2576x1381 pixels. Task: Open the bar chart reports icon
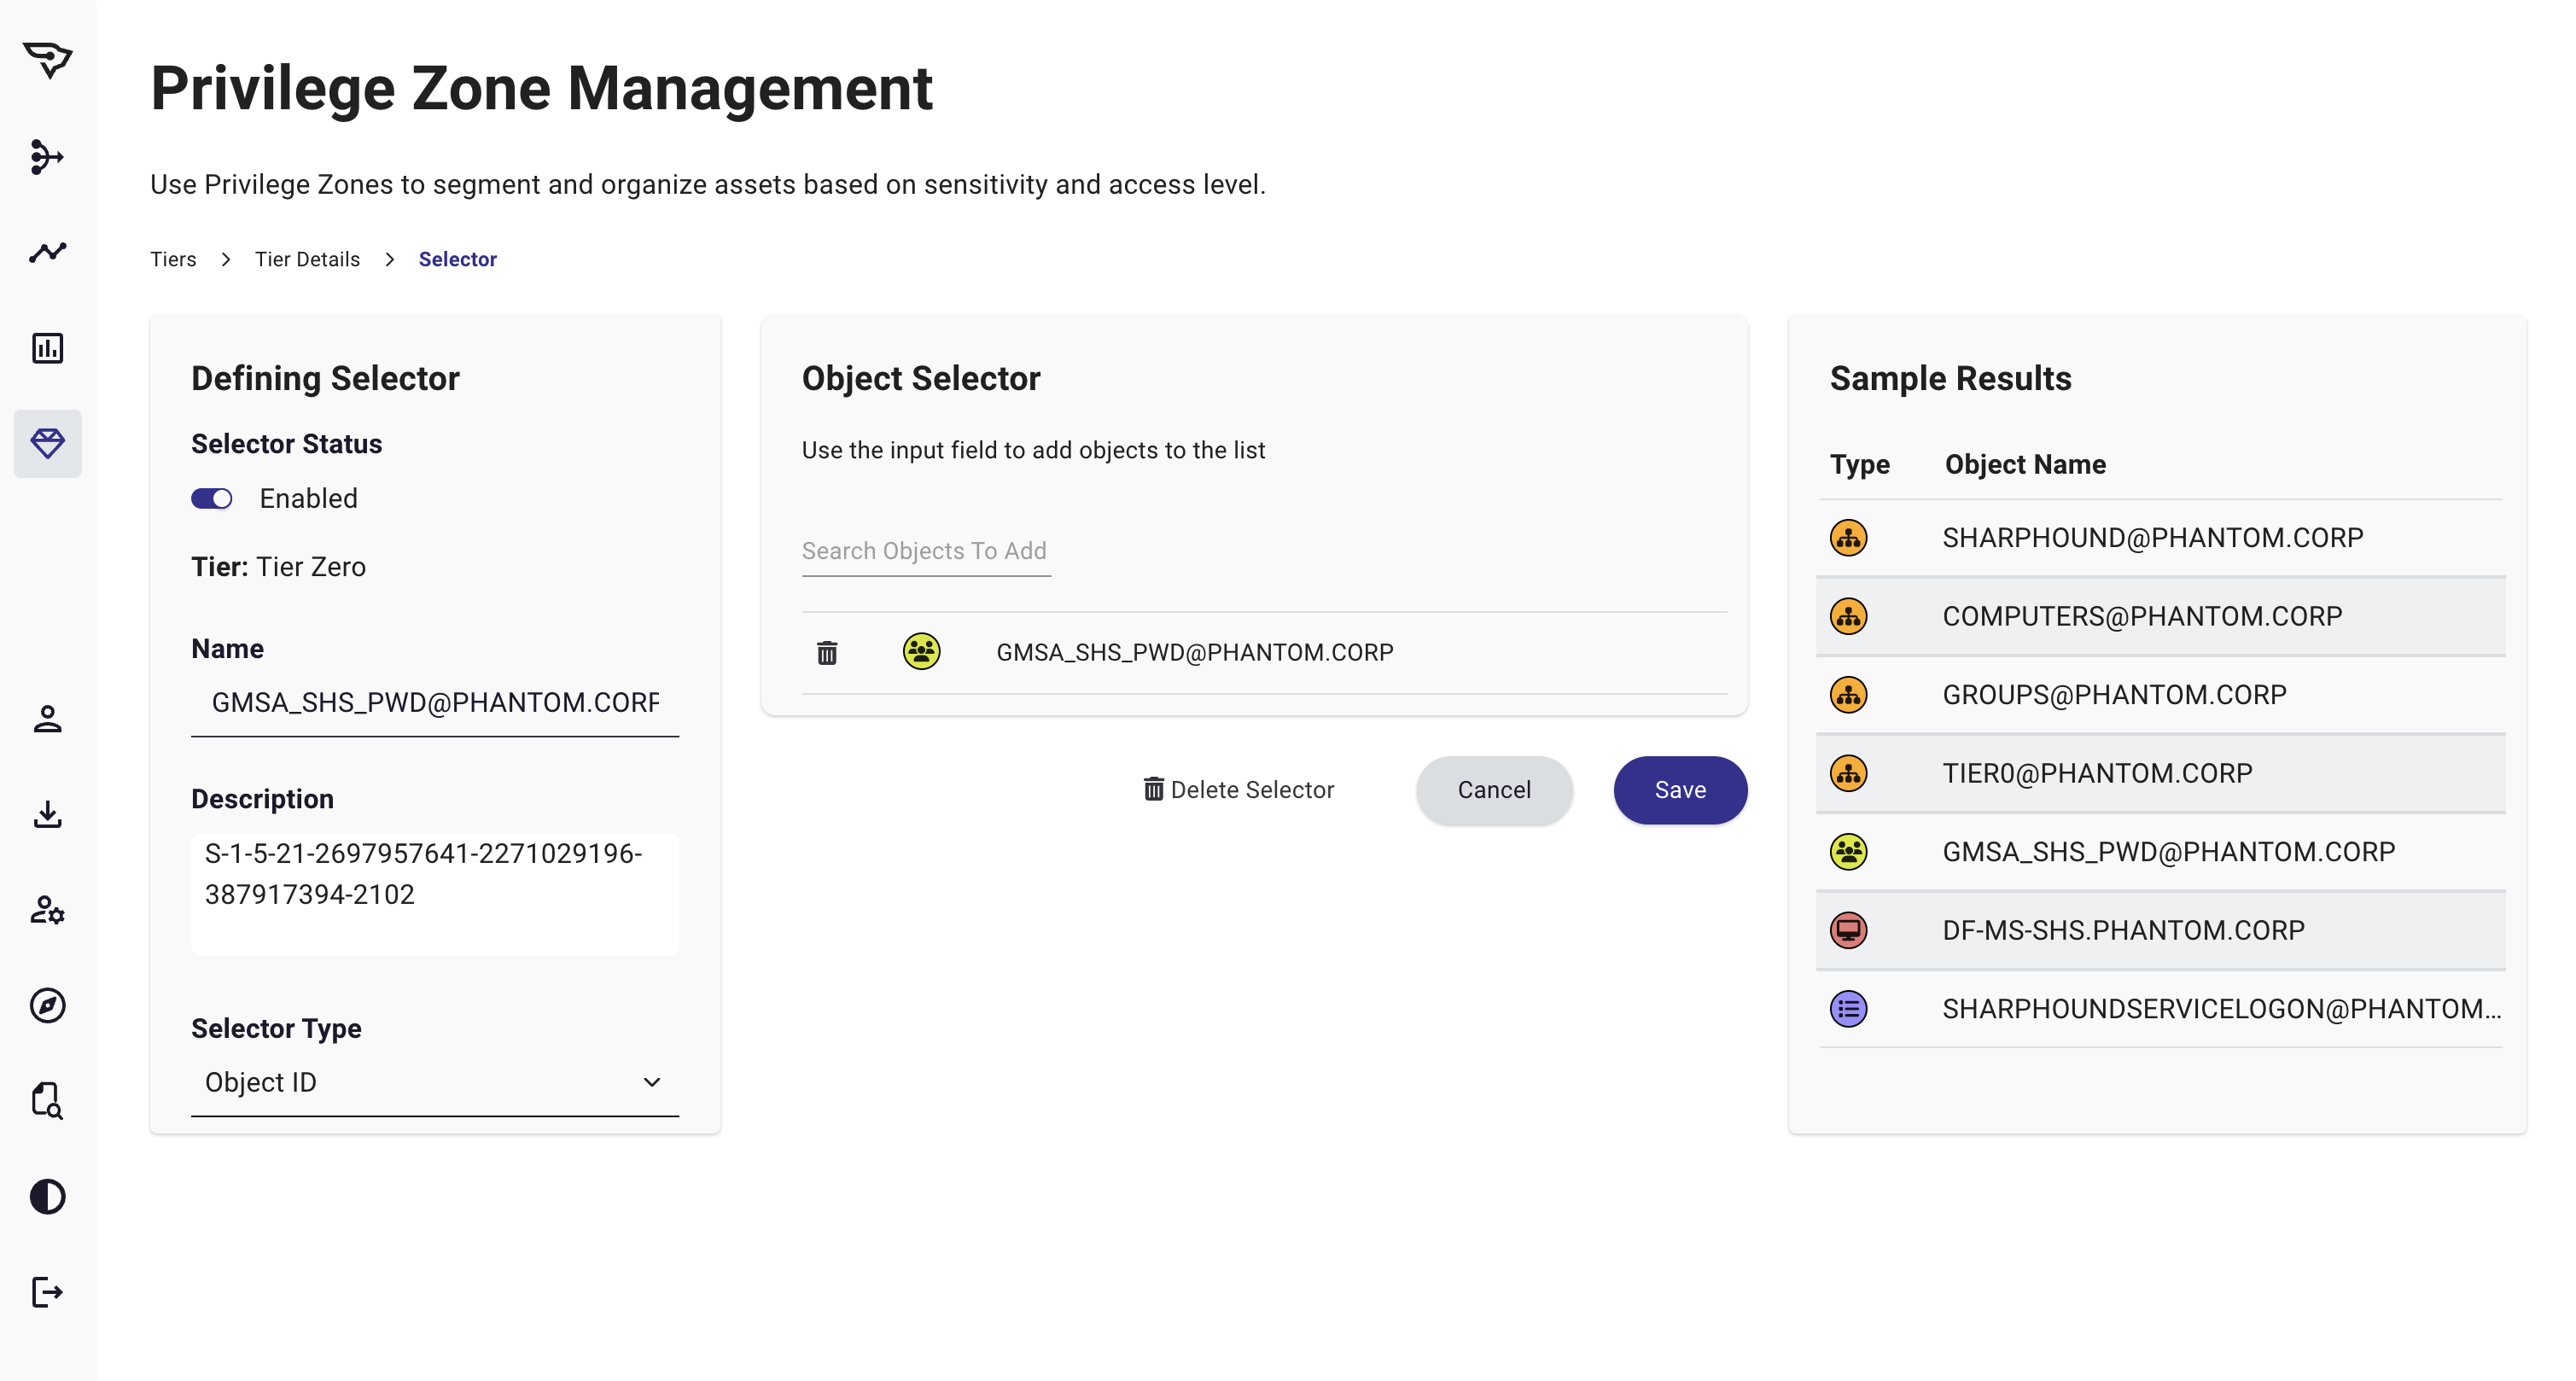tap(47, 348)
